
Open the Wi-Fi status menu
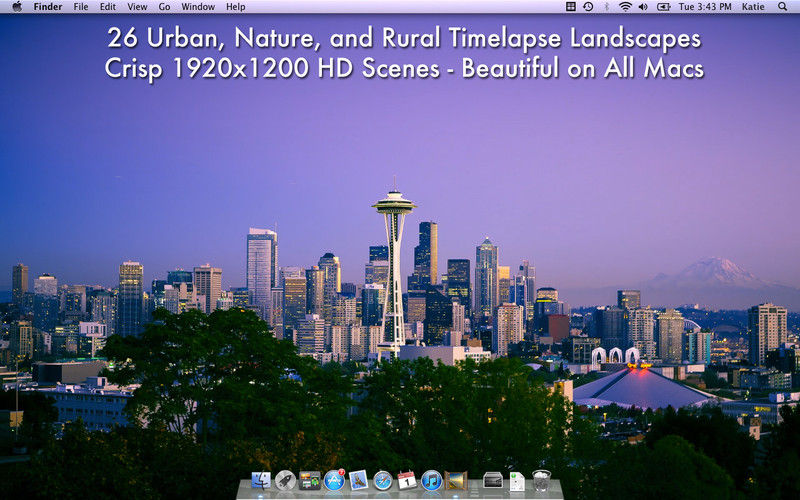[x=625, y=7]
